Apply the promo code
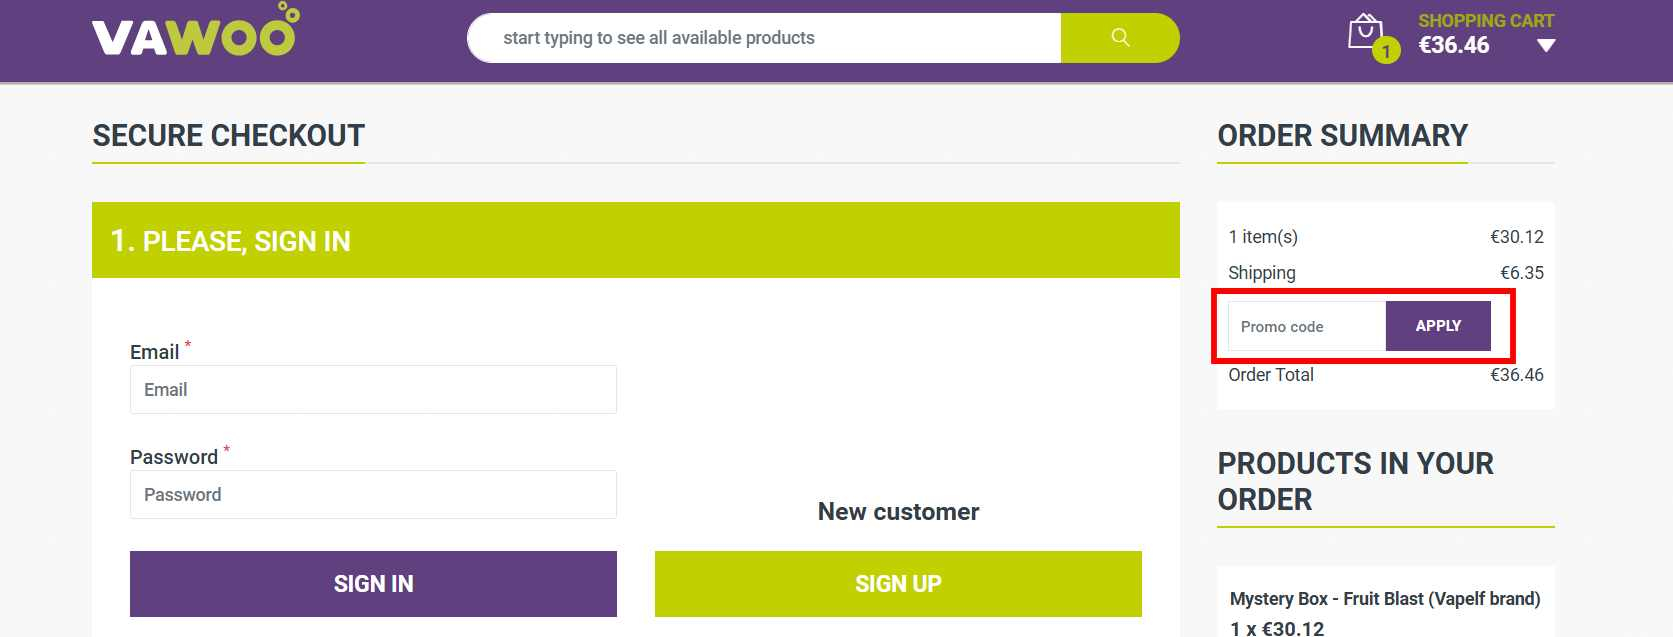The height and width of the screenshot is (637, 1673). (x=1438, y=326)
